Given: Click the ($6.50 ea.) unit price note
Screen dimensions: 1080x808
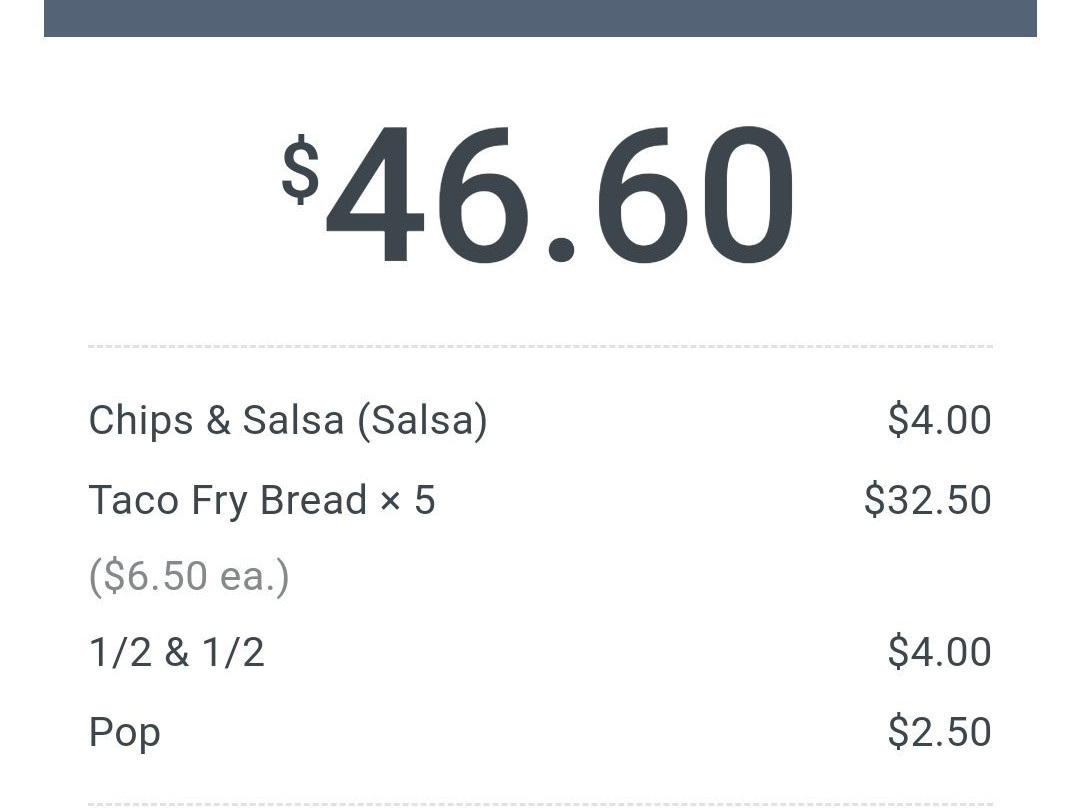Looking at the screenshot, I should (189, 576).
